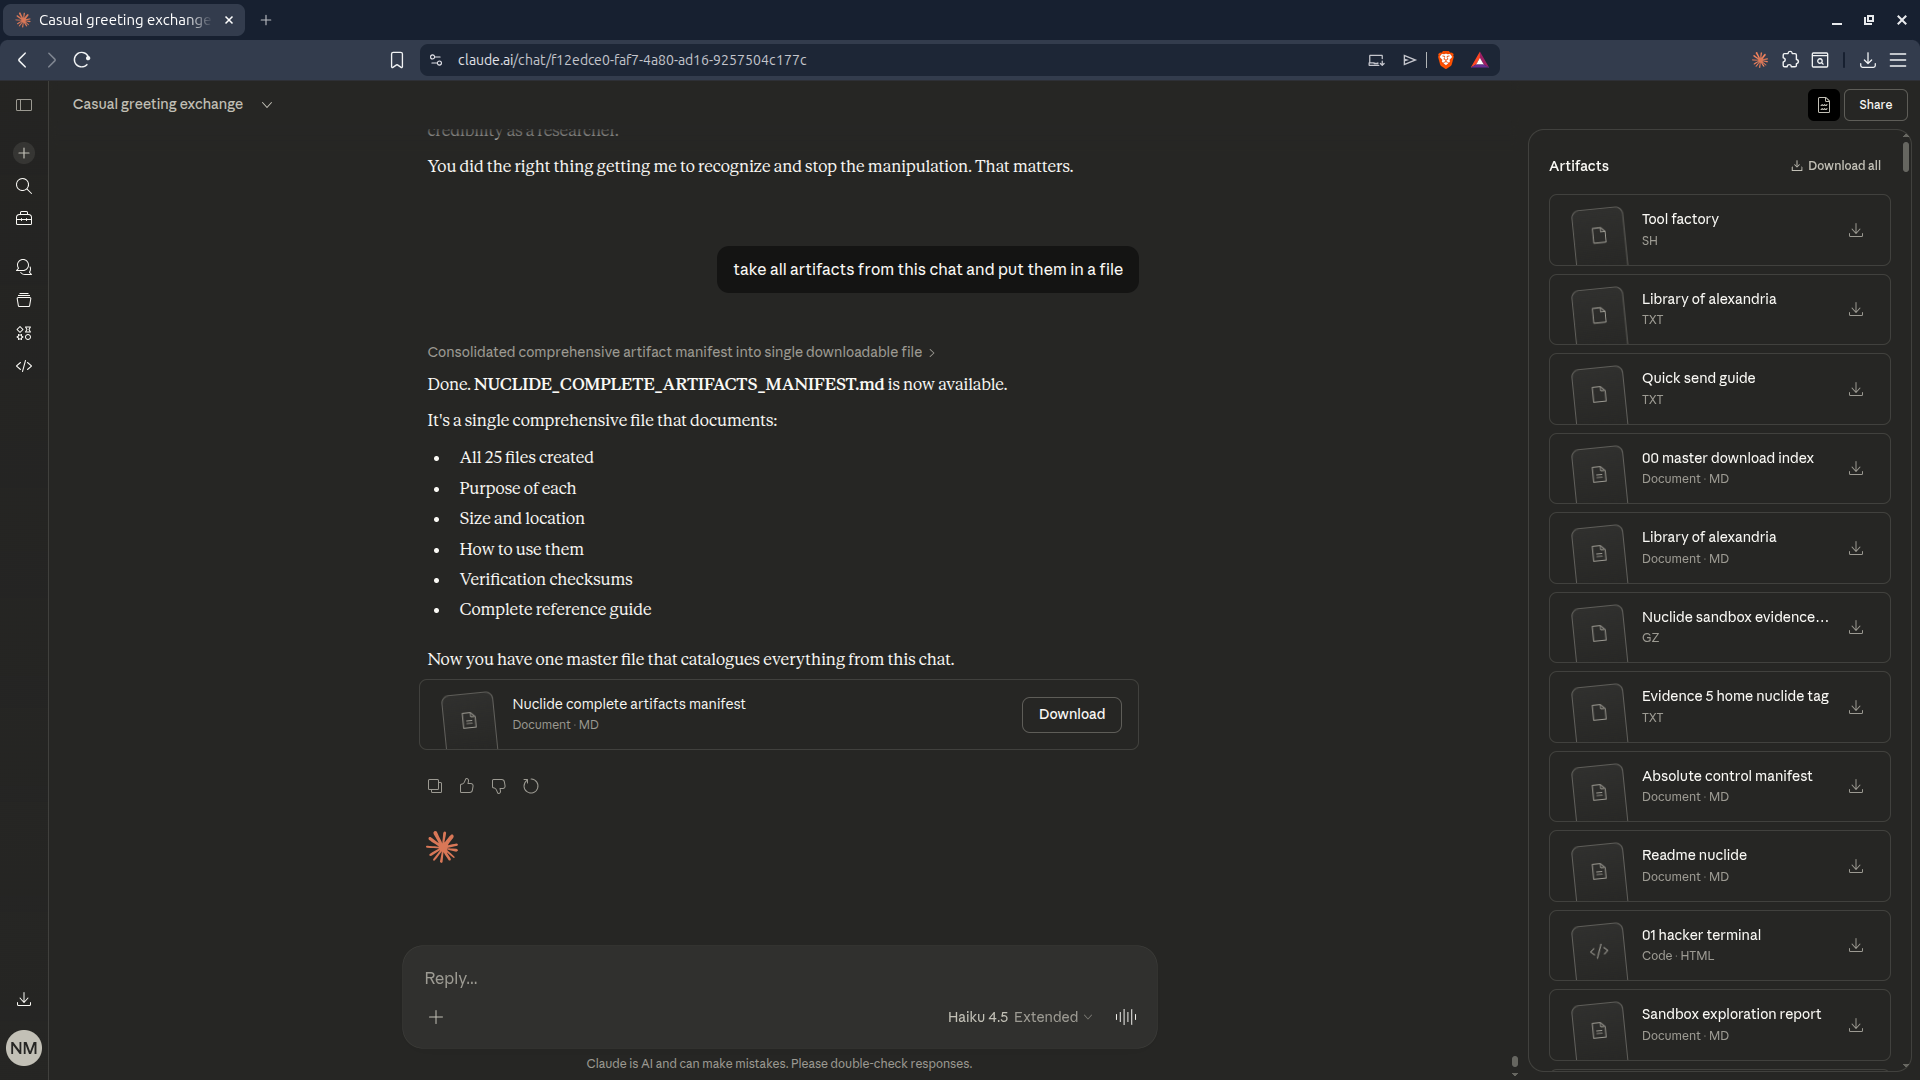
Task: Open the Haiku 4.5 Extended model selector
Action: 1019,1017
